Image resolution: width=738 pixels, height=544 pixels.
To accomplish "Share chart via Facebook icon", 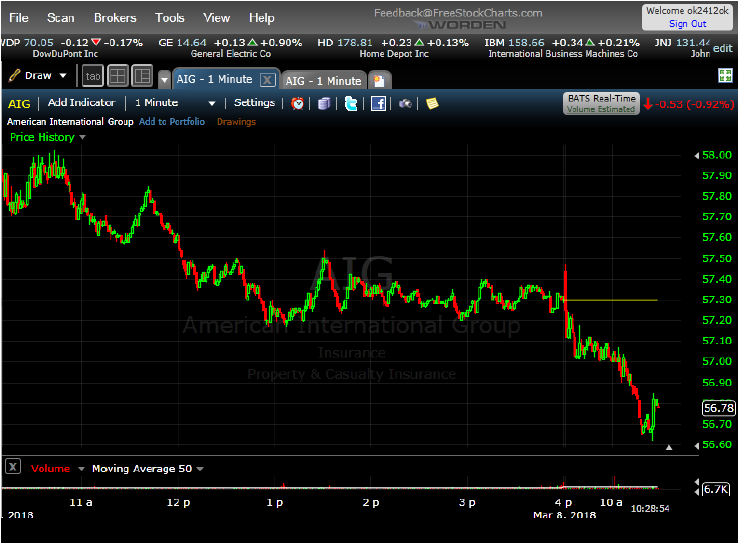I will [x=378, y=104].
